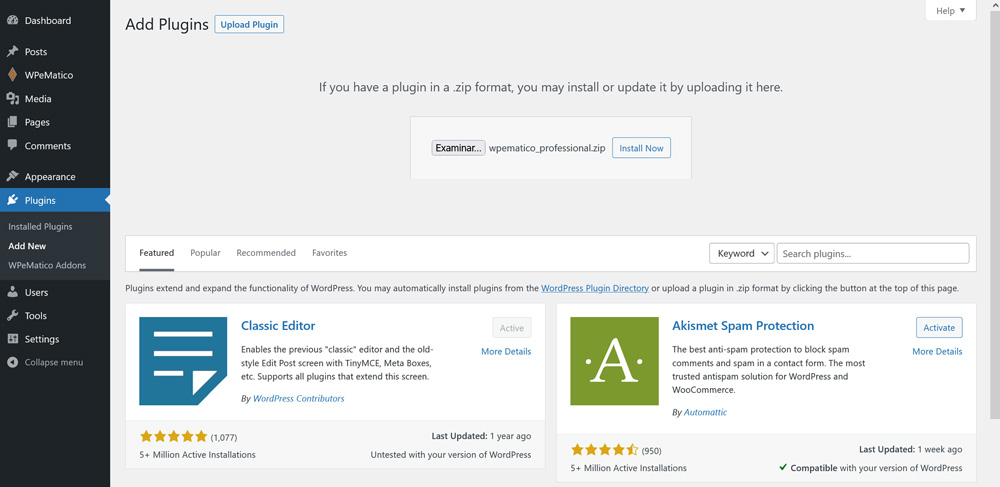Open the Users menu label

coord(36,293)
